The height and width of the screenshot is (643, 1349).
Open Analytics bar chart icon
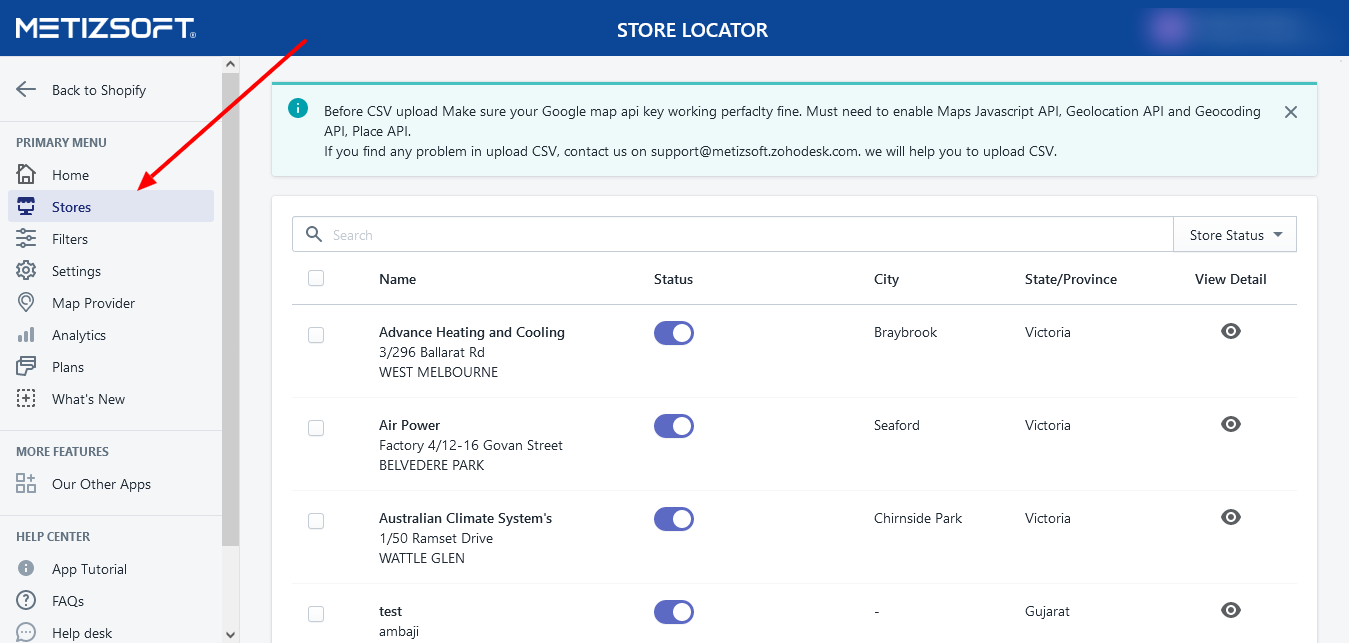tap(26, 335)
